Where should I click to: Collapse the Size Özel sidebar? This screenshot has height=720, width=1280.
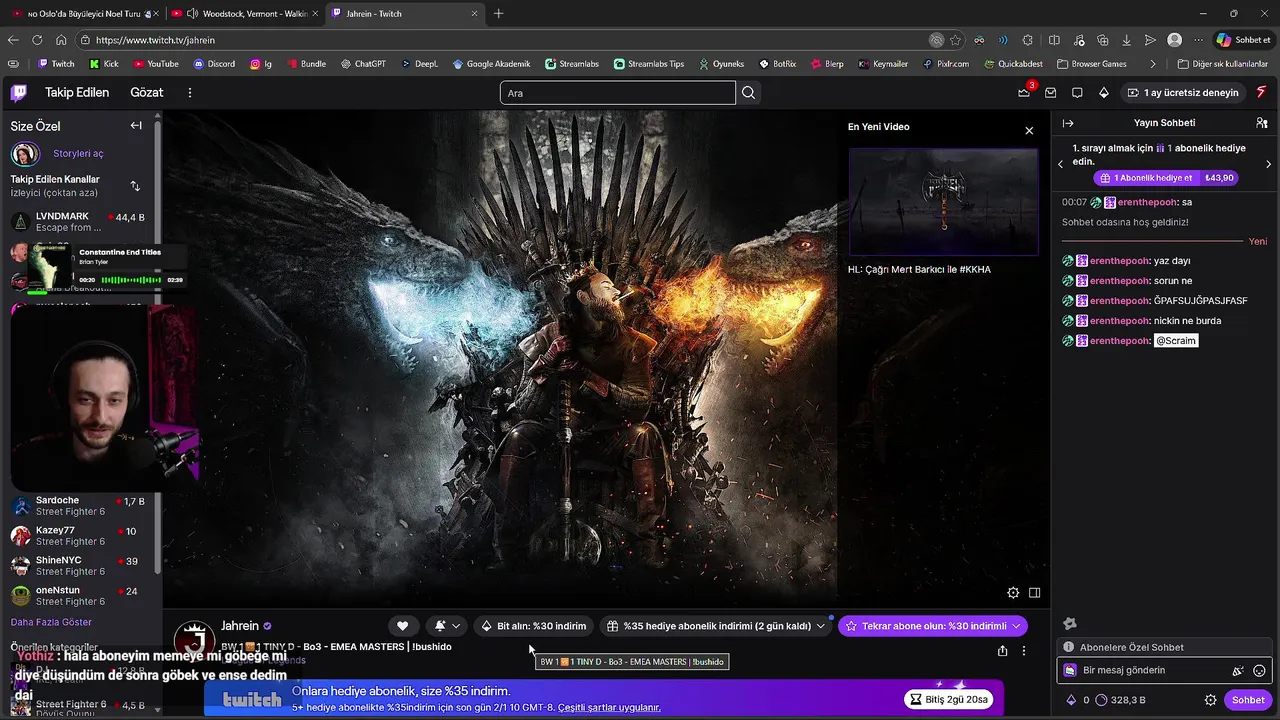pyautogui.click(x=136, y=126)
